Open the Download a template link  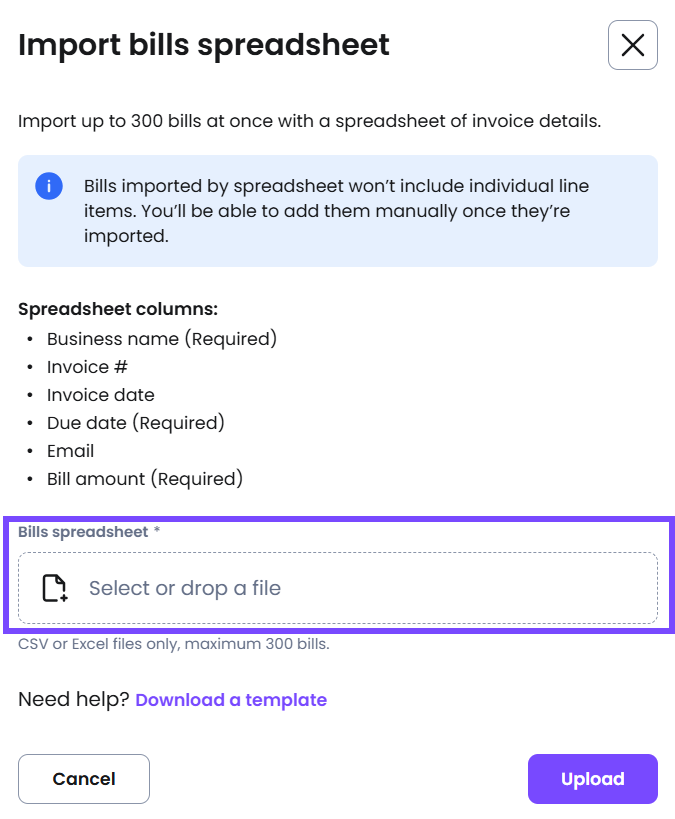(231, 700)
